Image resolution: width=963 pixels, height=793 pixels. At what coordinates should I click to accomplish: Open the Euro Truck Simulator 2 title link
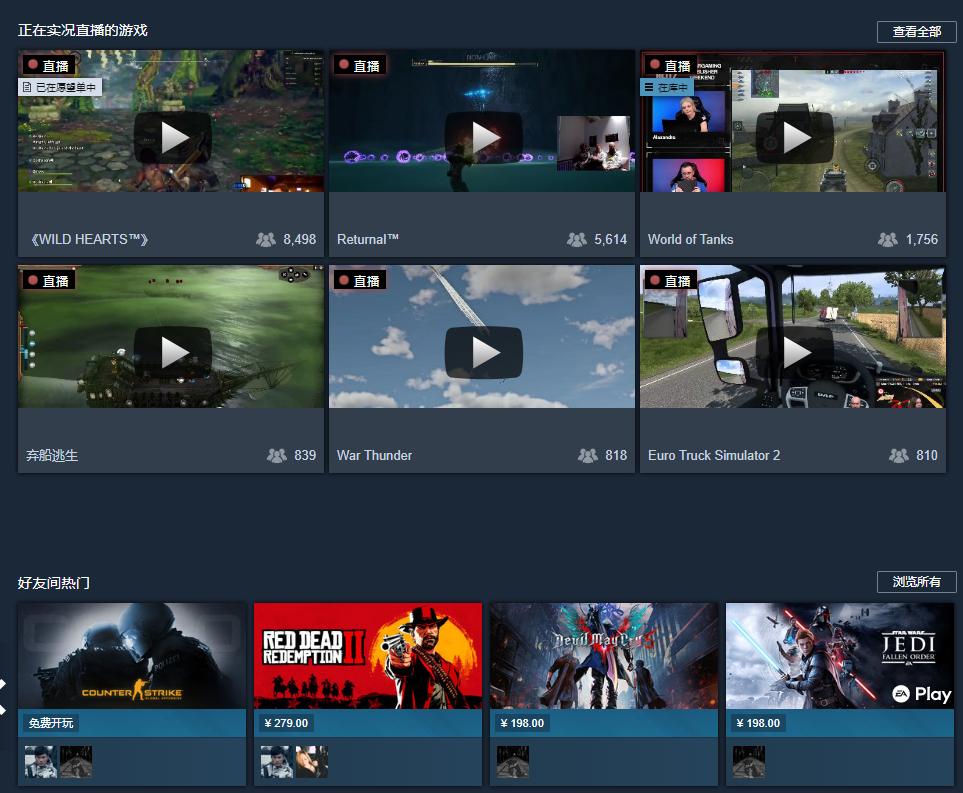pos(714,455)
